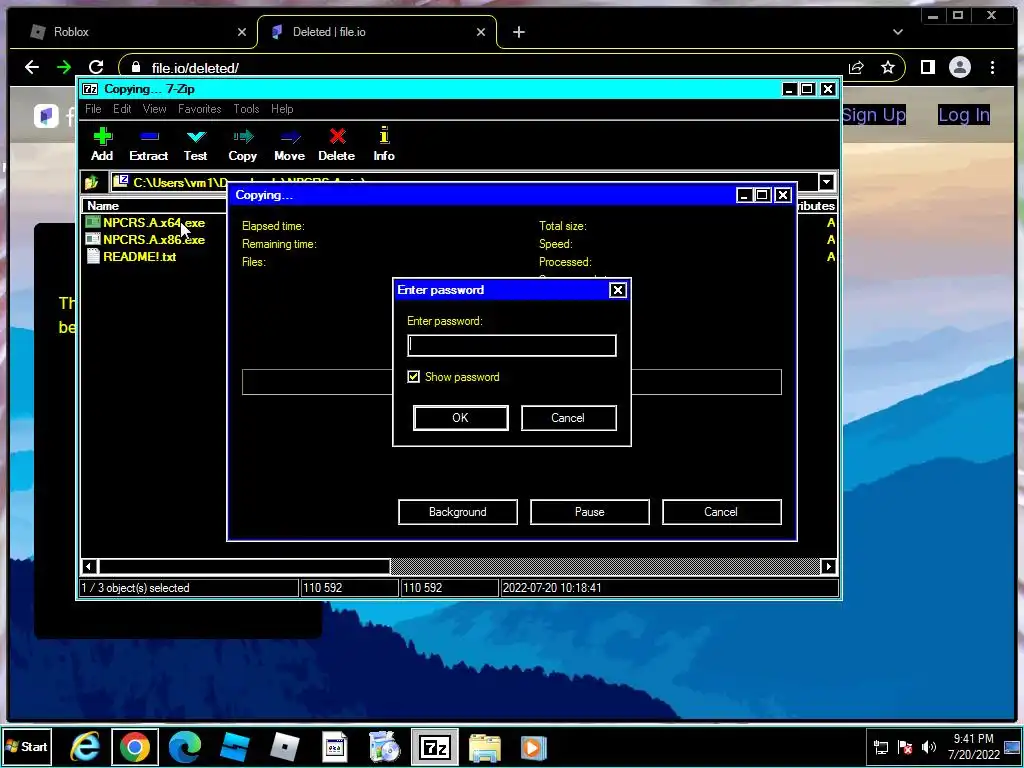The image size is (1024, 768).
Task: Click the Name column header
Action: pyautogui.click(x=103, y=206)
